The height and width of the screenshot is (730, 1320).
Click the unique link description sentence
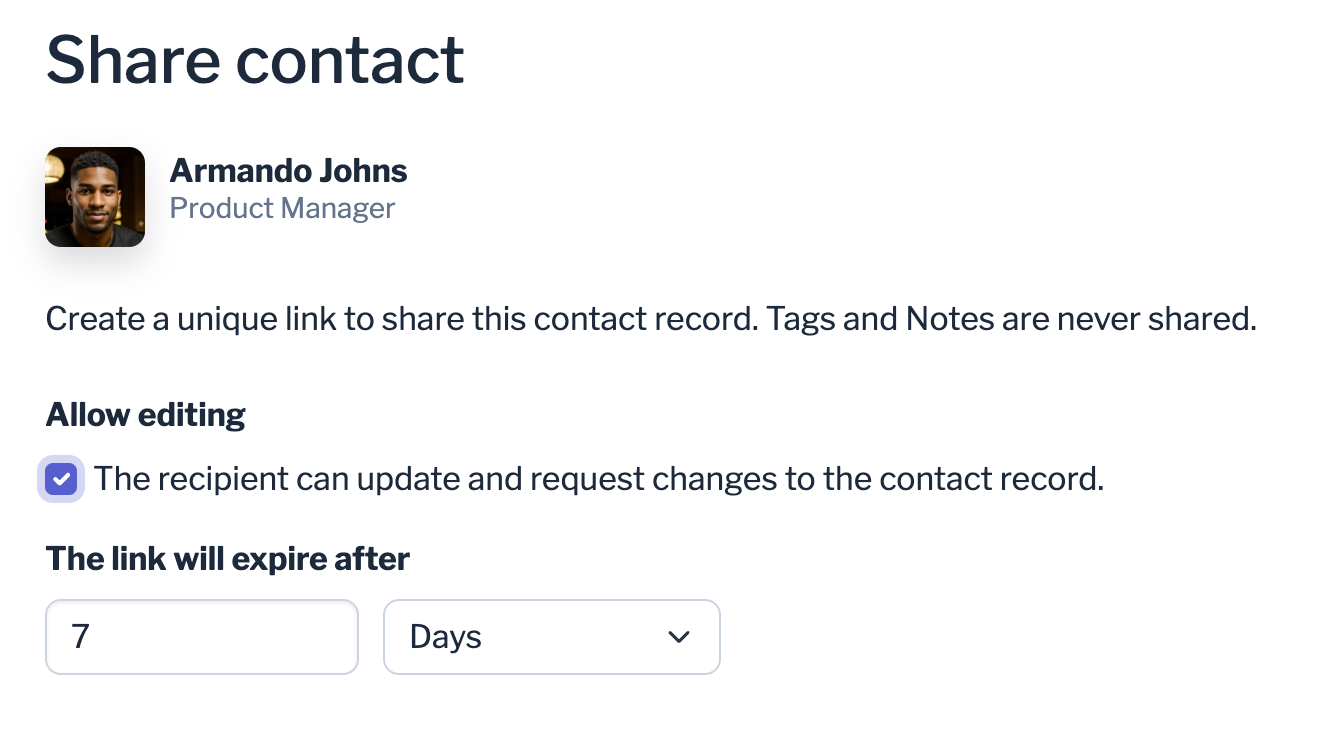(652, 318)
